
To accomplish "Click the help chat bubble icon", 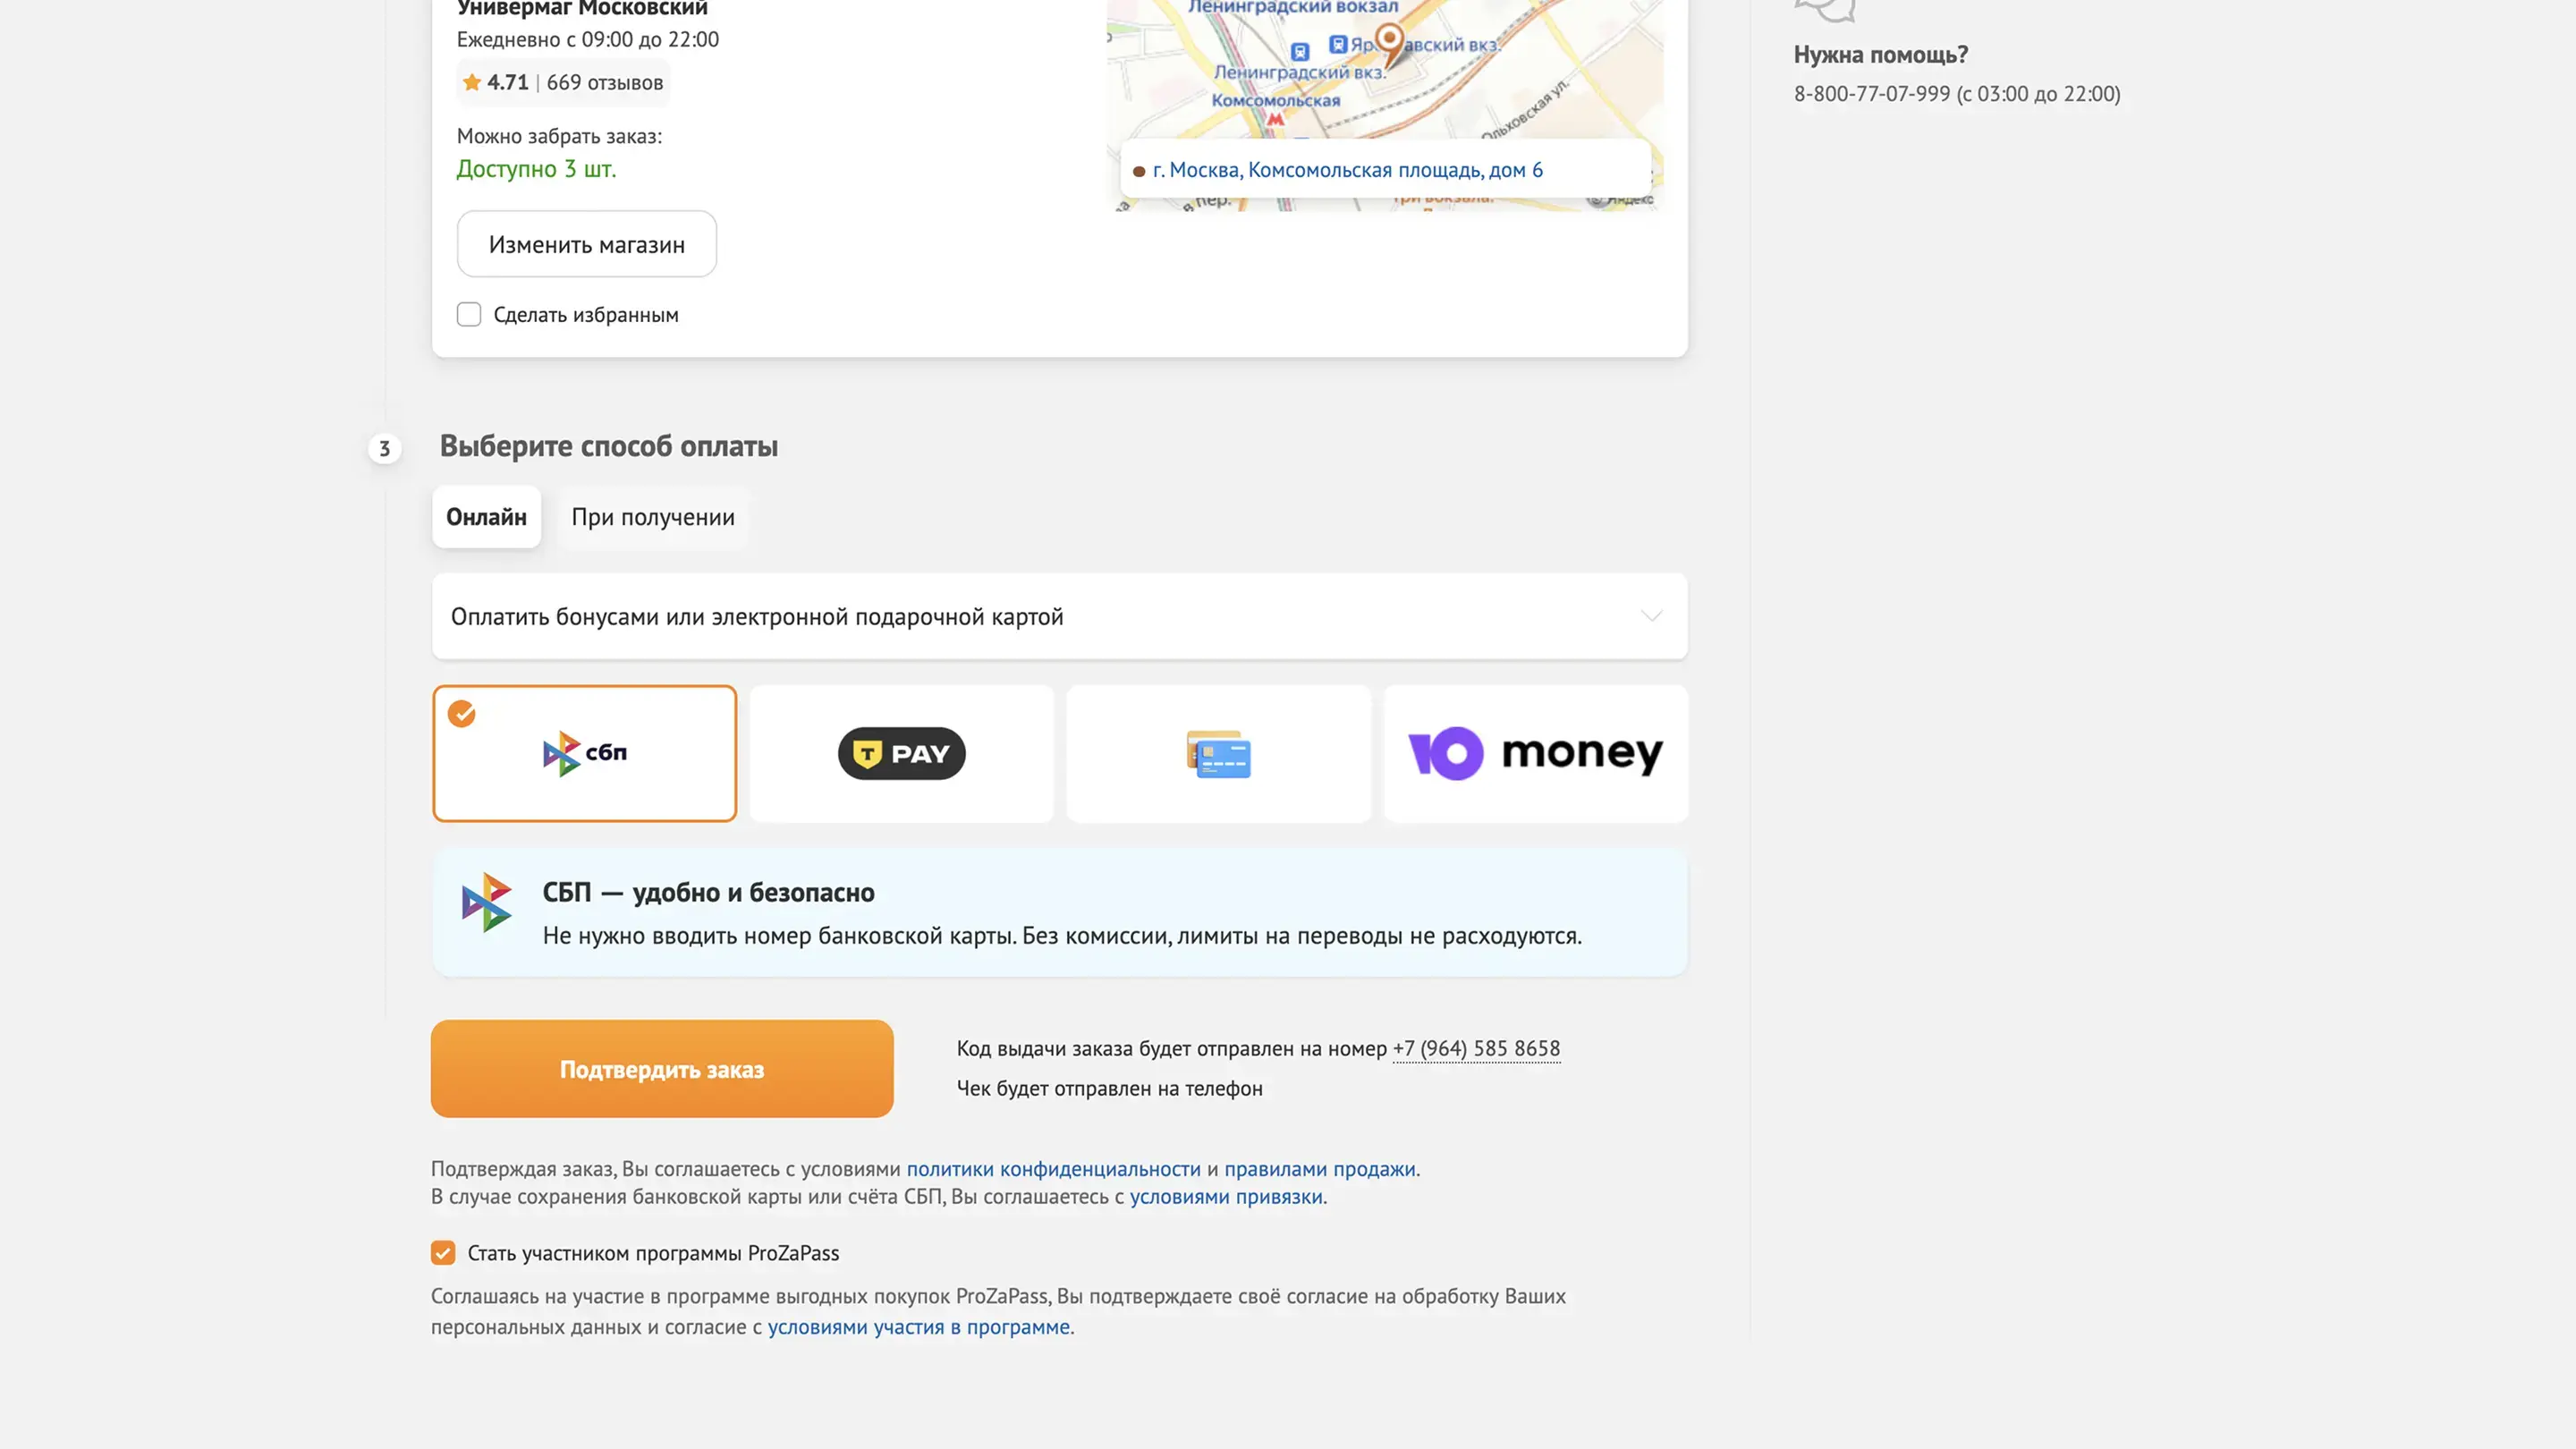I will tap(1825, 10).
